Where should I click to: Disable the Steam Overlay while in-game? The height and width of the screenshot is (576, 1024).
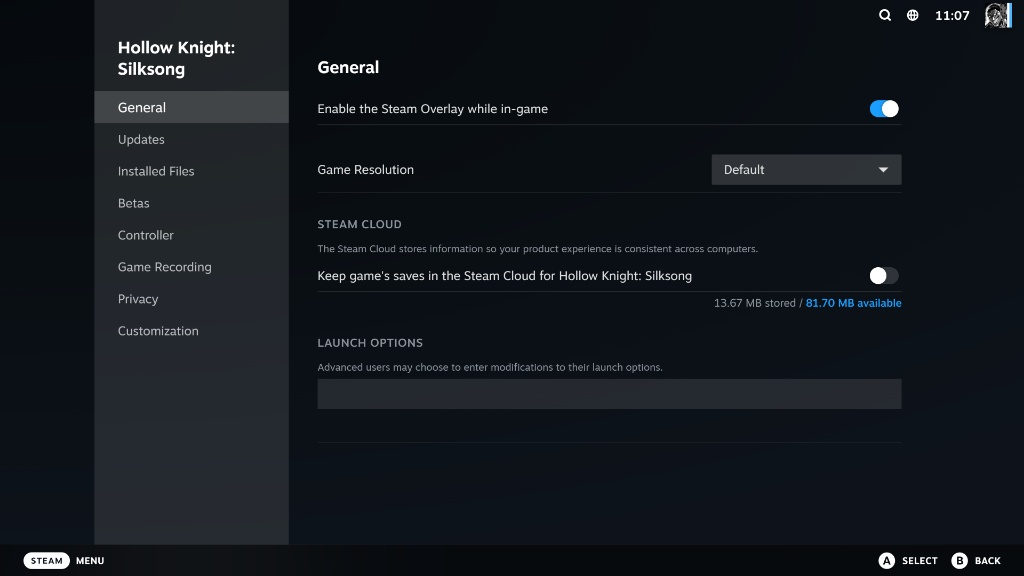883,108
